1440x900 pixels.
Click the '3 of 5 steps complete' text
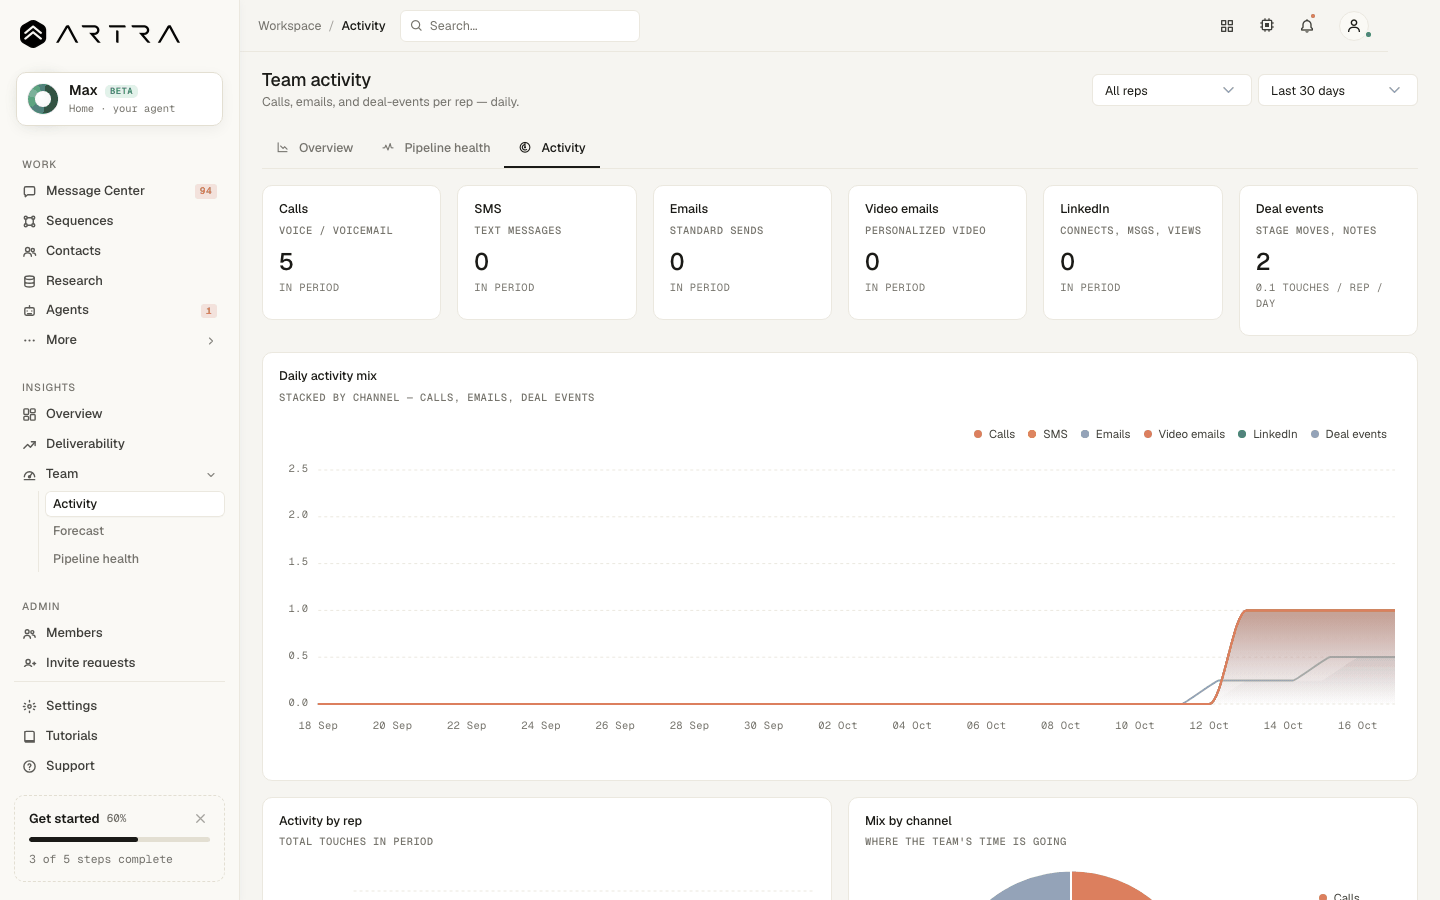coord(101,859)
